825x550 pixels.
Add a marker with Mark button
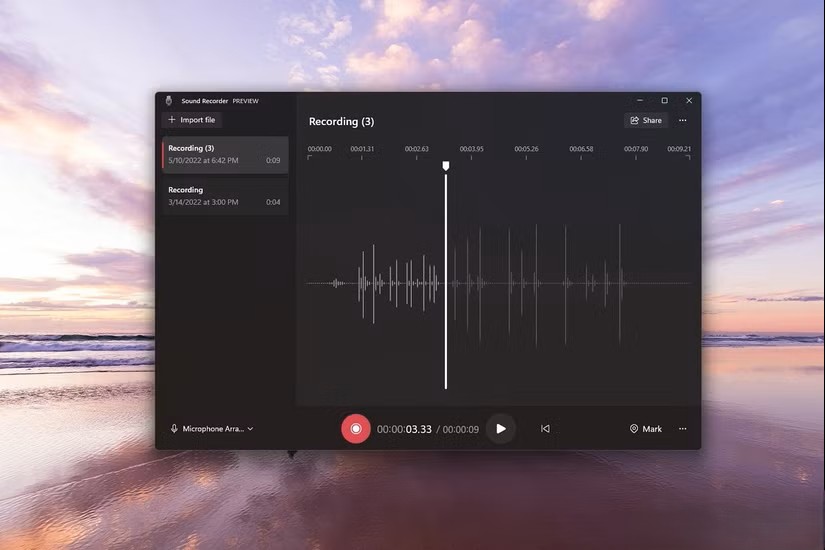(646, 429)
